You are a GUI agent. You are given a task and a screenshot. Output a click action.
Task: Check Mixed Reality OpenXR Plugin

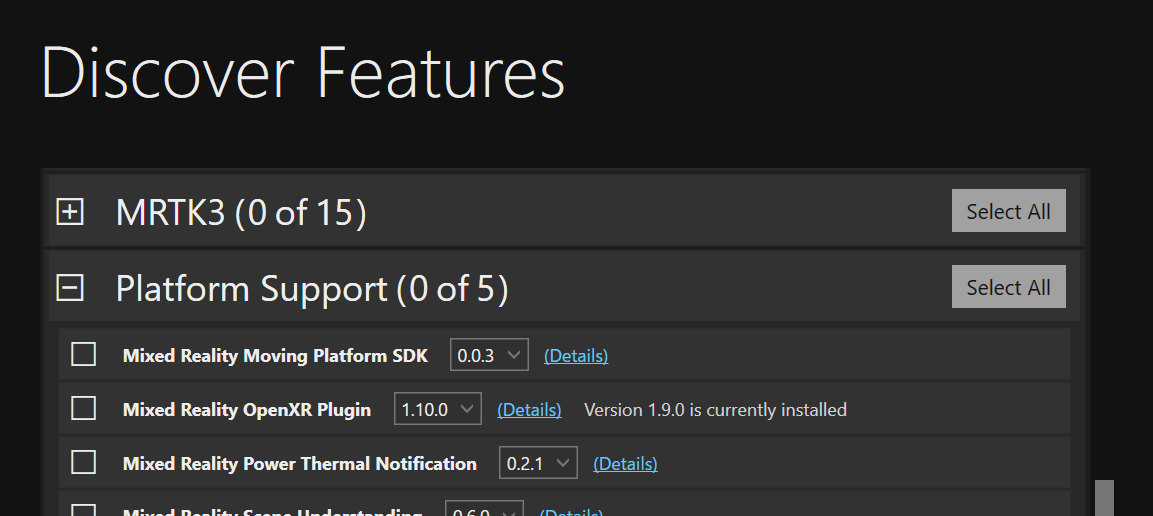pos(83,408)
